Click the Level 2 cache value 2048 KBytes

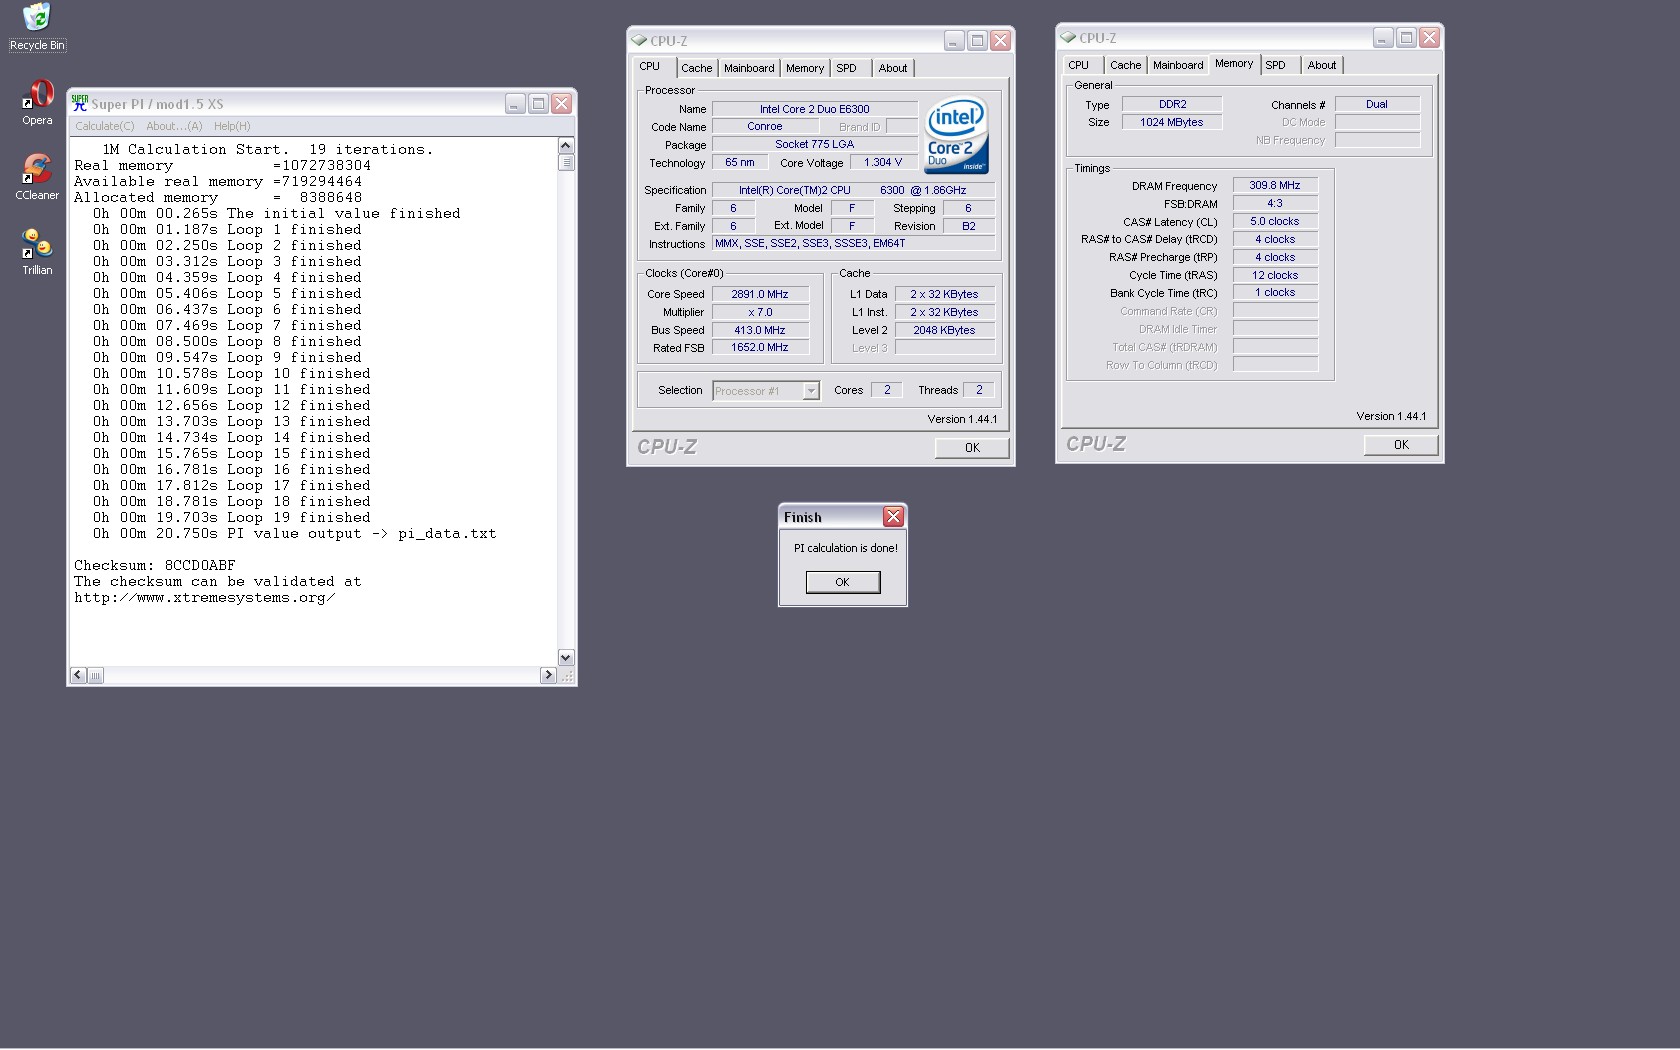coord(944,330)
